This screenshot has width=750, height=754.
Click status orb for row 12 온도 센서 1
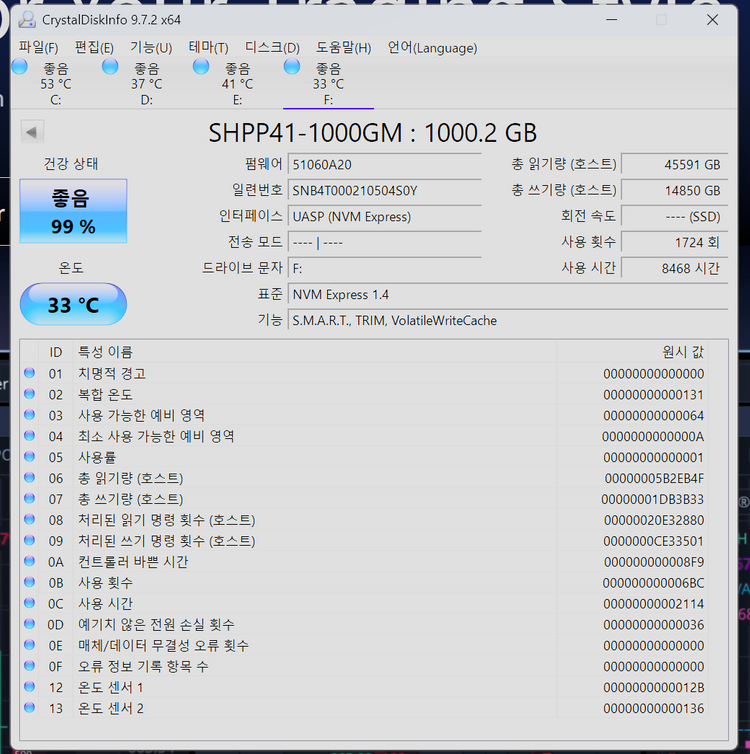29,687
